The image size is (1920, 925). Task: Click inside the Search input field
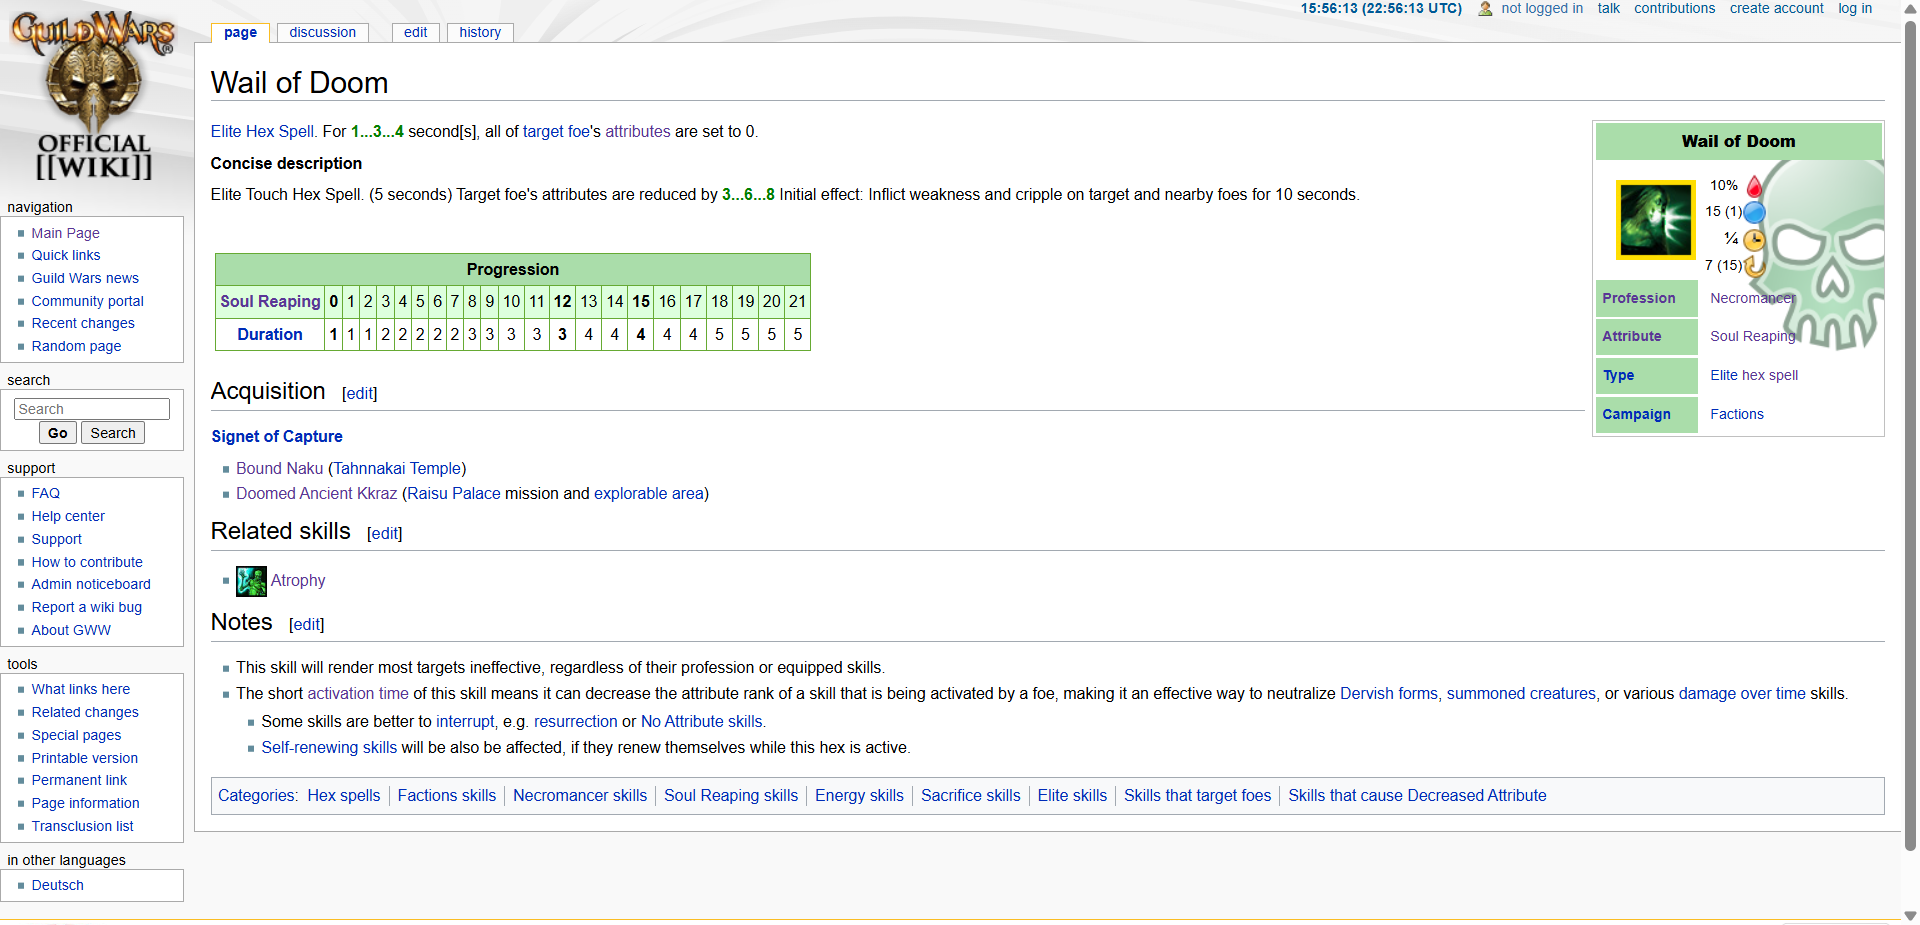point(92,409)
